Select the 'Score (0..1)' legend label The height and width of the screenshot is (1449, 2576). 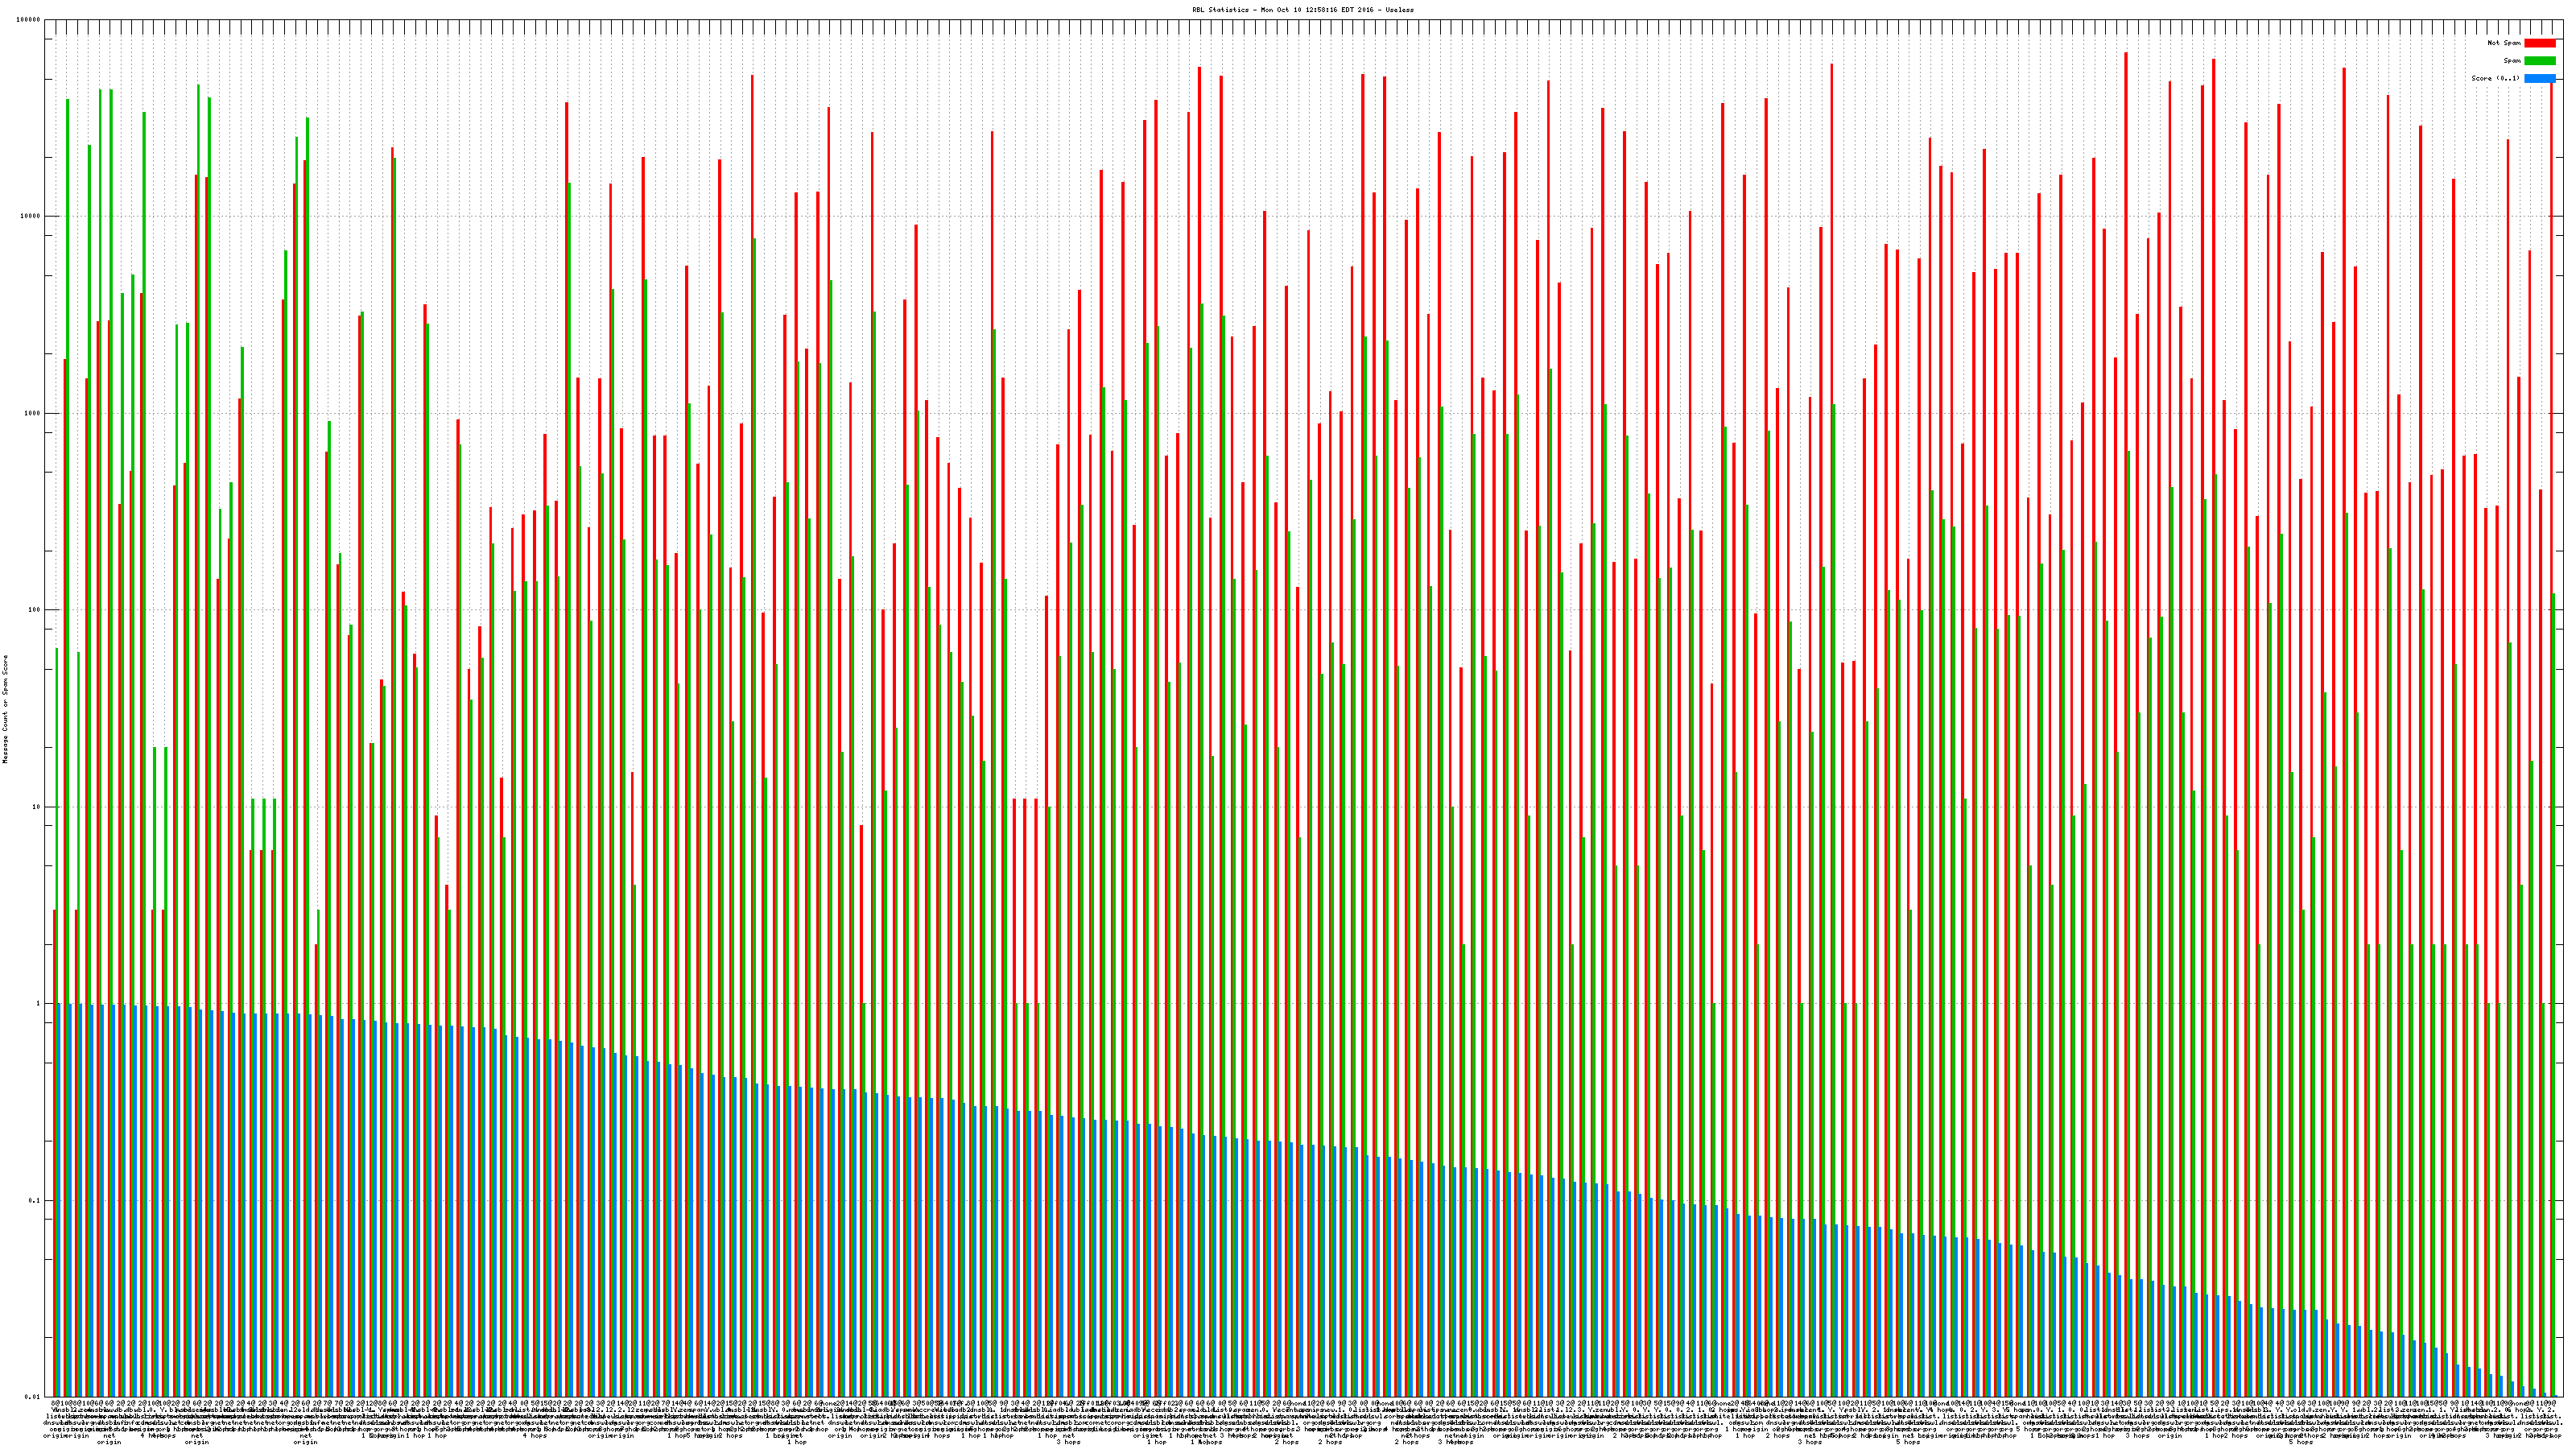coord(2496,78)
